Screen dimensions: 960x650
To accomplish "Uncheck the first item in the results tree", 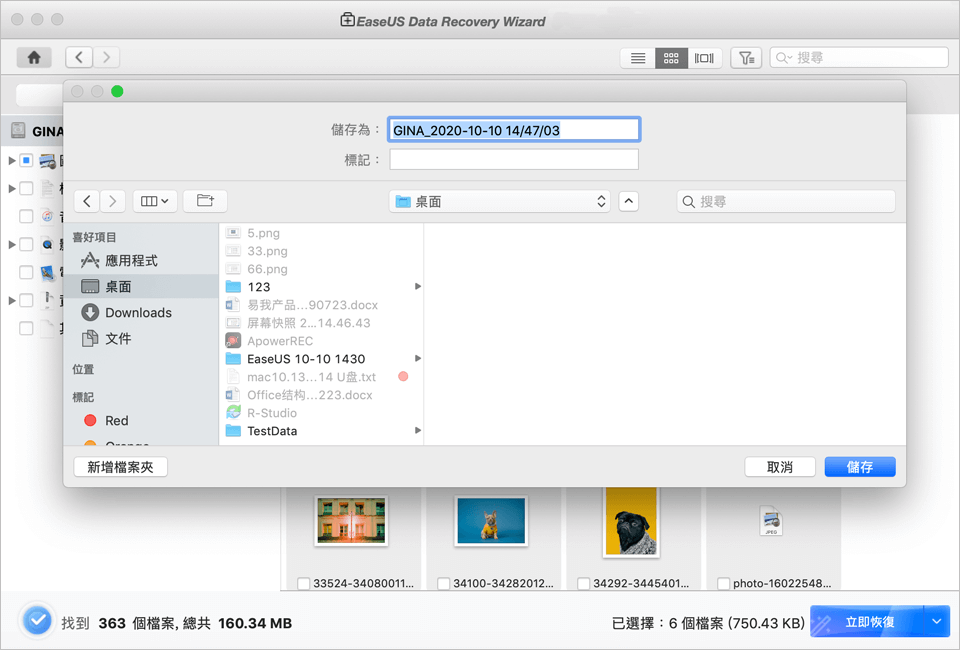I will (x=28, y=160).
